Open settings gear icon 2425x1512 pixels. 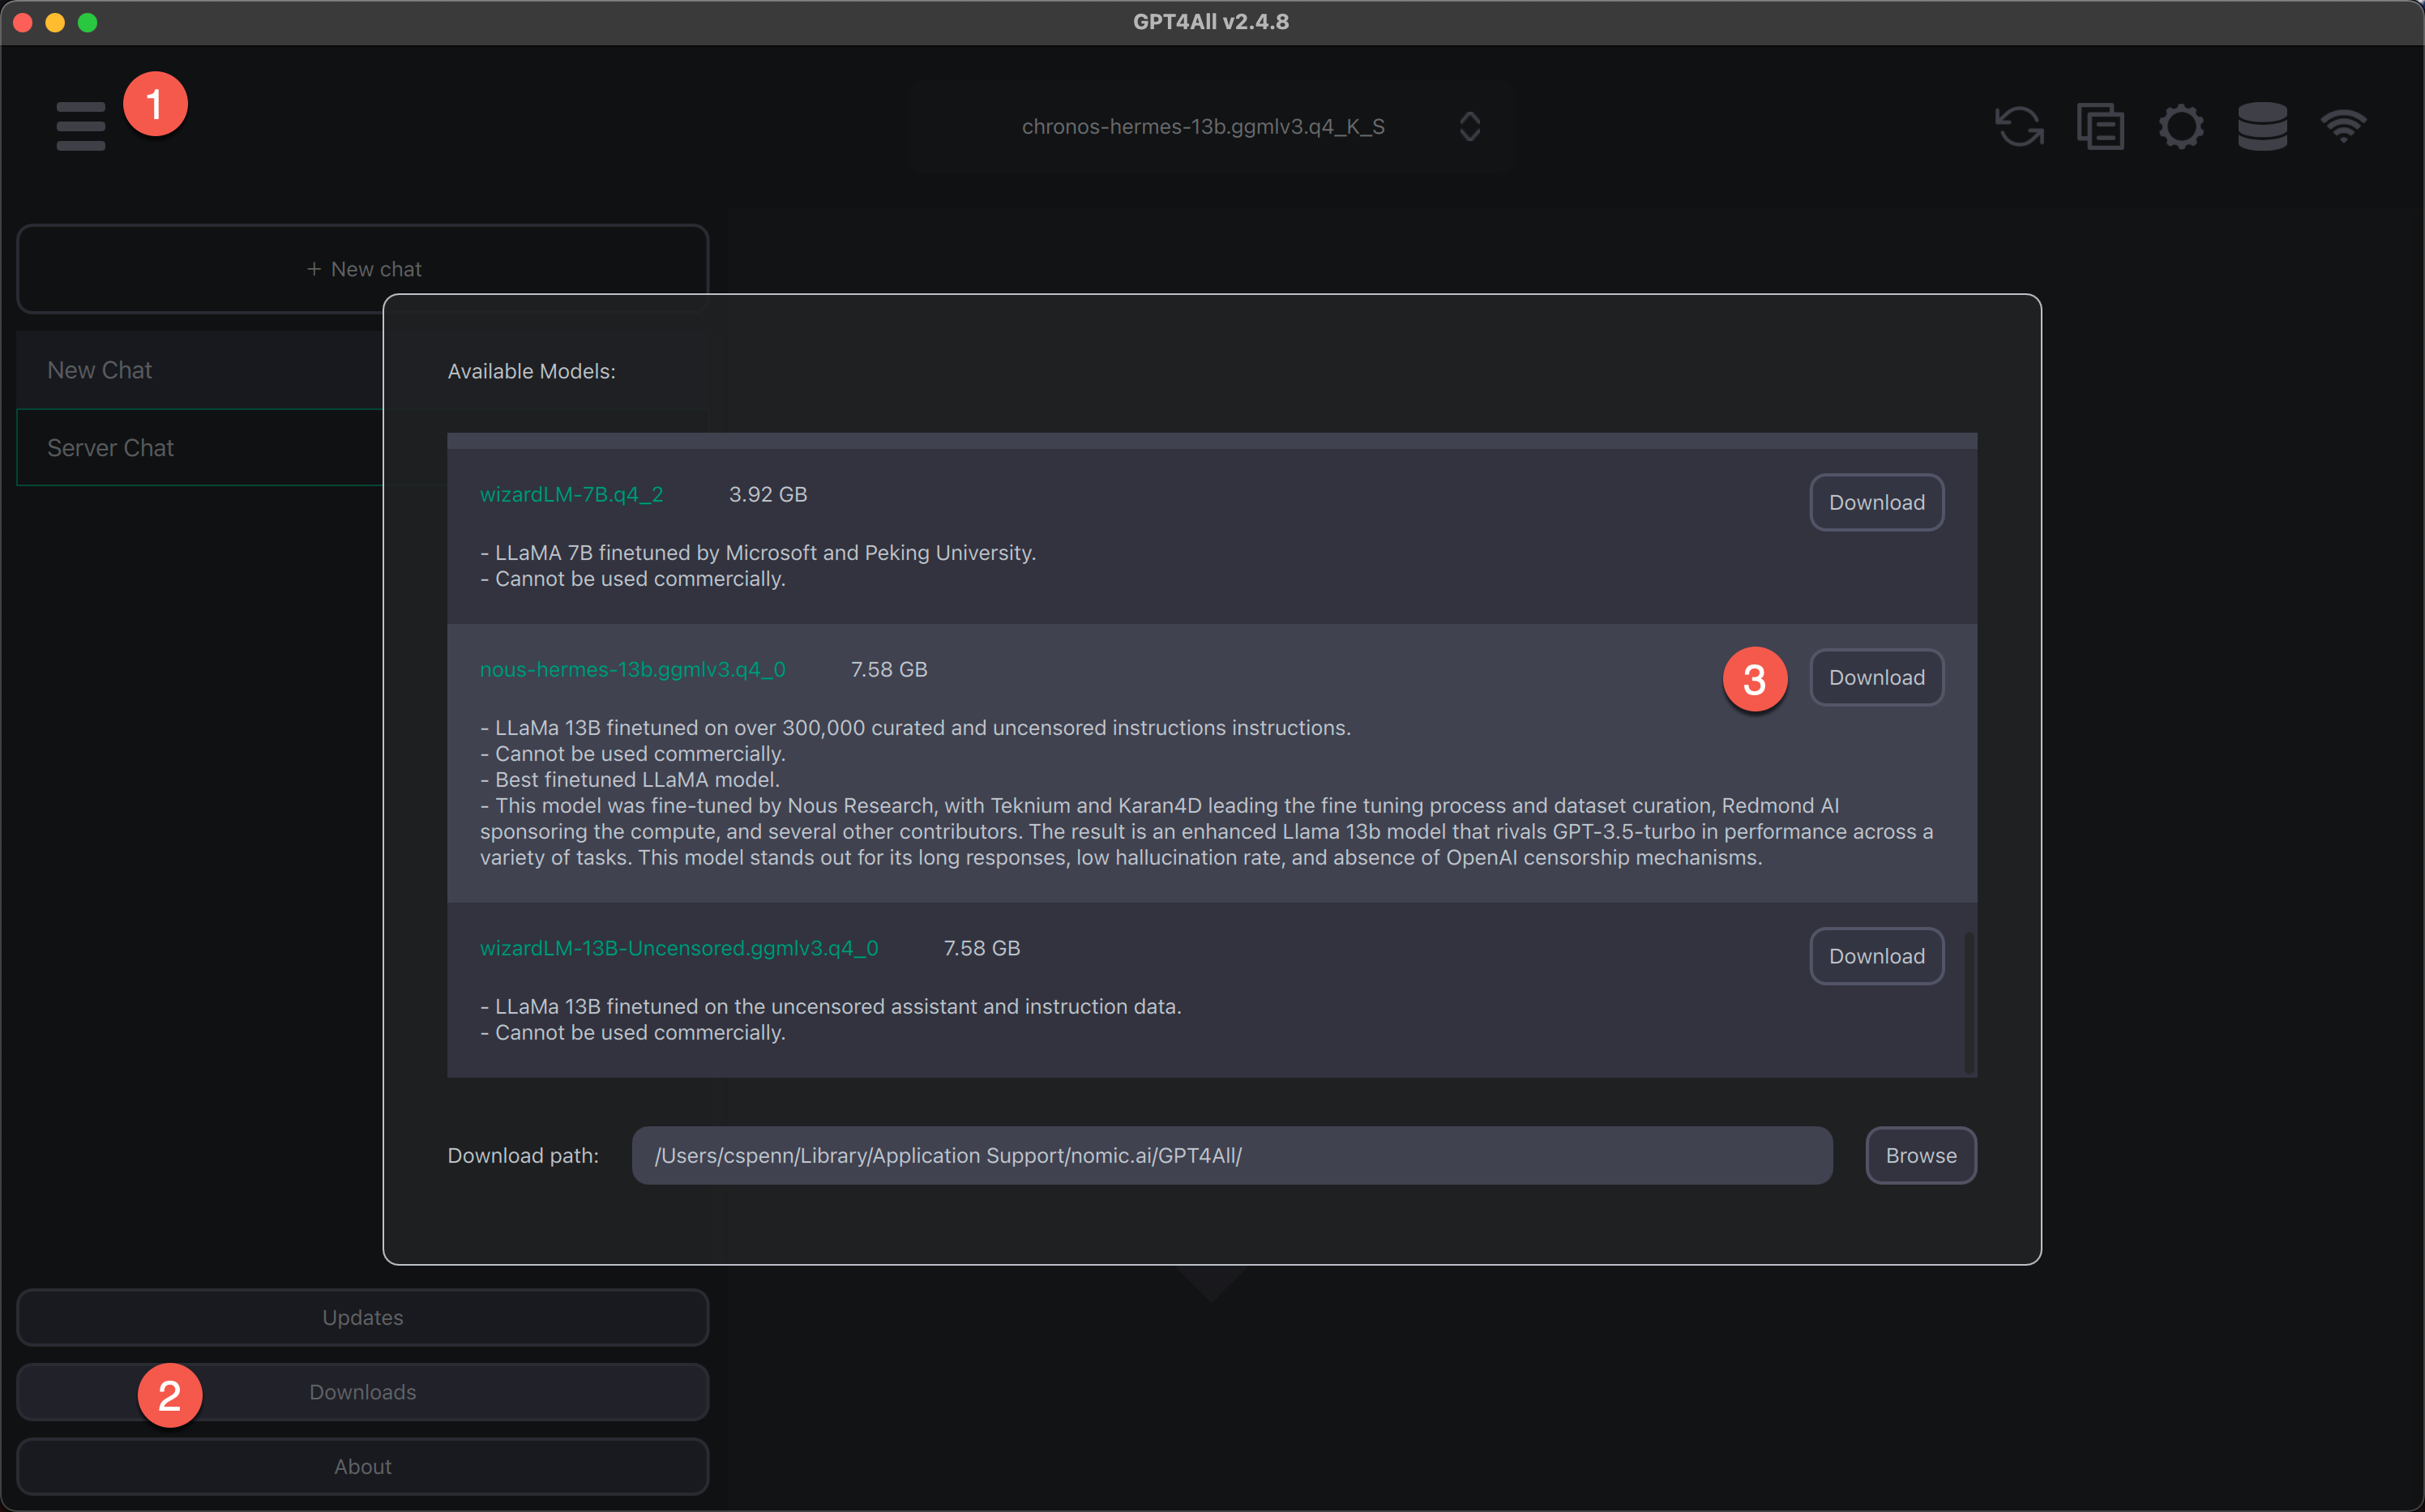click(x=2181, y=127)
